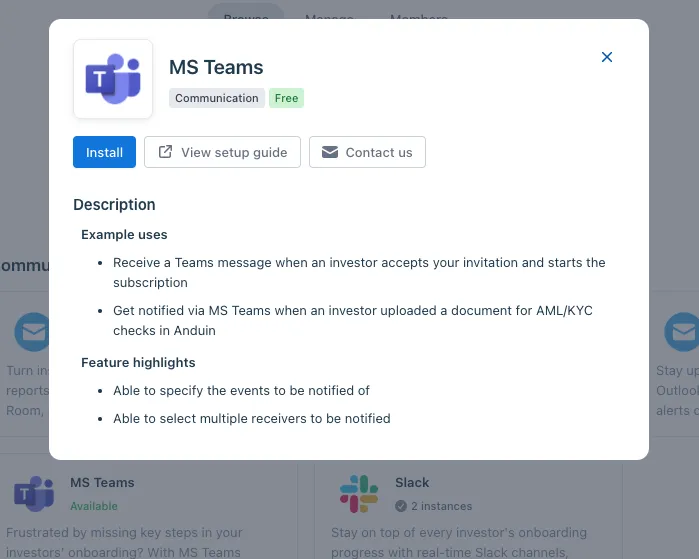Open the Slack integration card title
699x559 pixels.
[412, 482]
